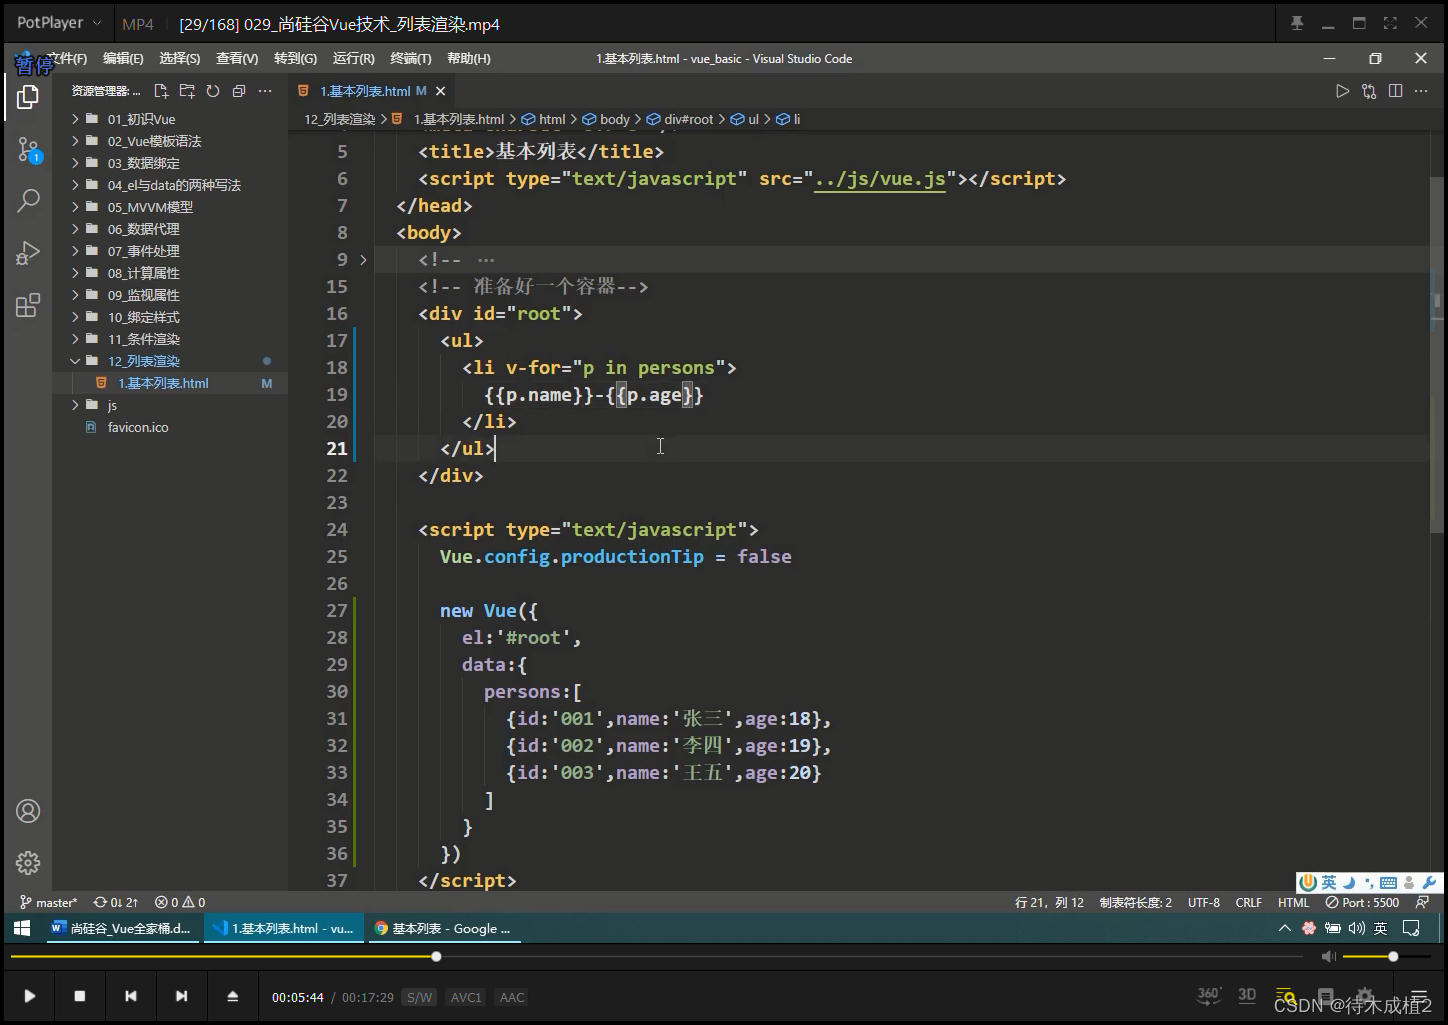The width and height of the screenshot is (1448, 1025).
Task: Open the Extensions view icon
Action: coord(28,305)
